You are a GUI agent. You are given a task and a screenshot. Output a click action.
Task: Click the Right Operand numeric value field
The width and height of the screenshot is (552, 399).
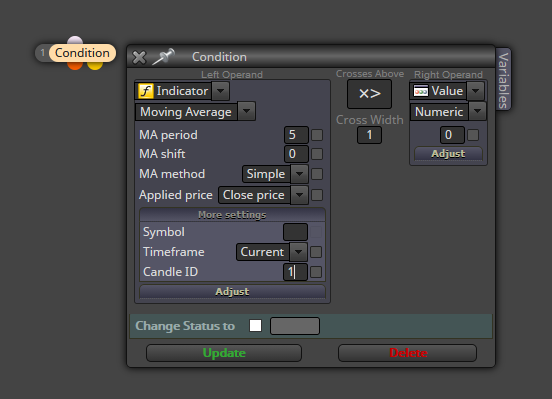(452, 135)
